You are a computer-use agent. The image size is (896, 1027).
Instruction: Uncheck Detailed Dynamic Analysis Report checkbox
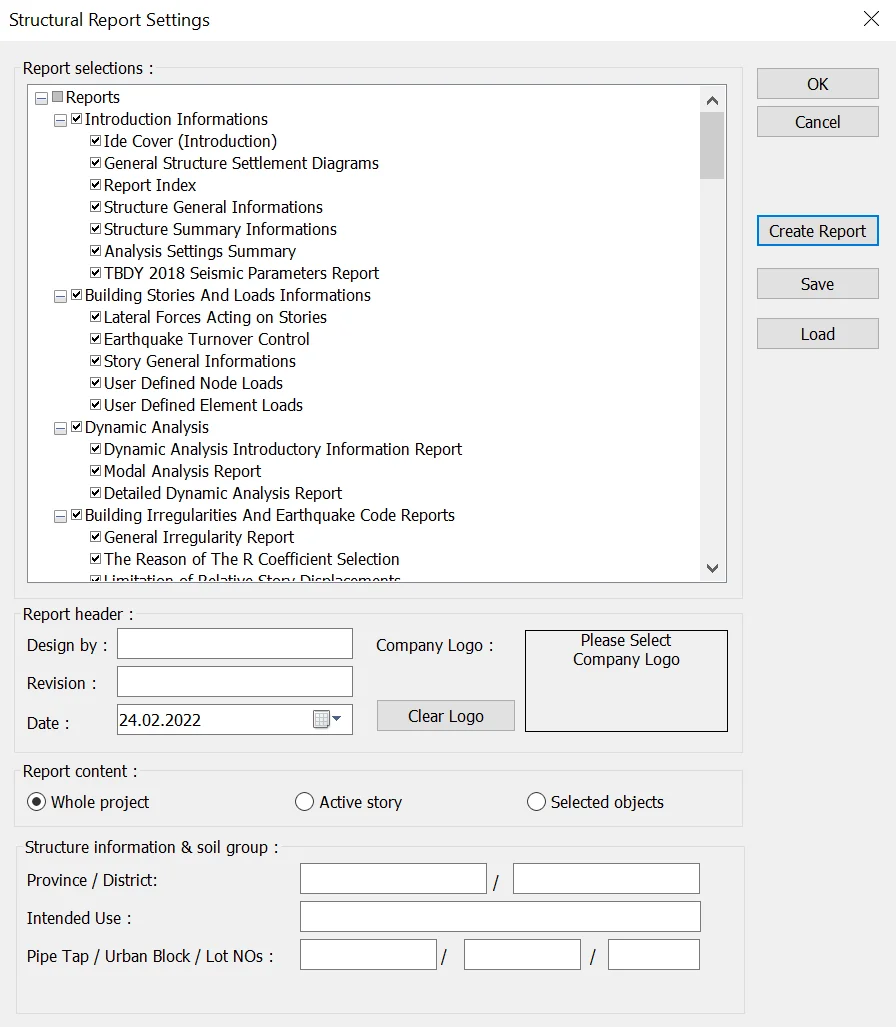[x=96, y=493]
